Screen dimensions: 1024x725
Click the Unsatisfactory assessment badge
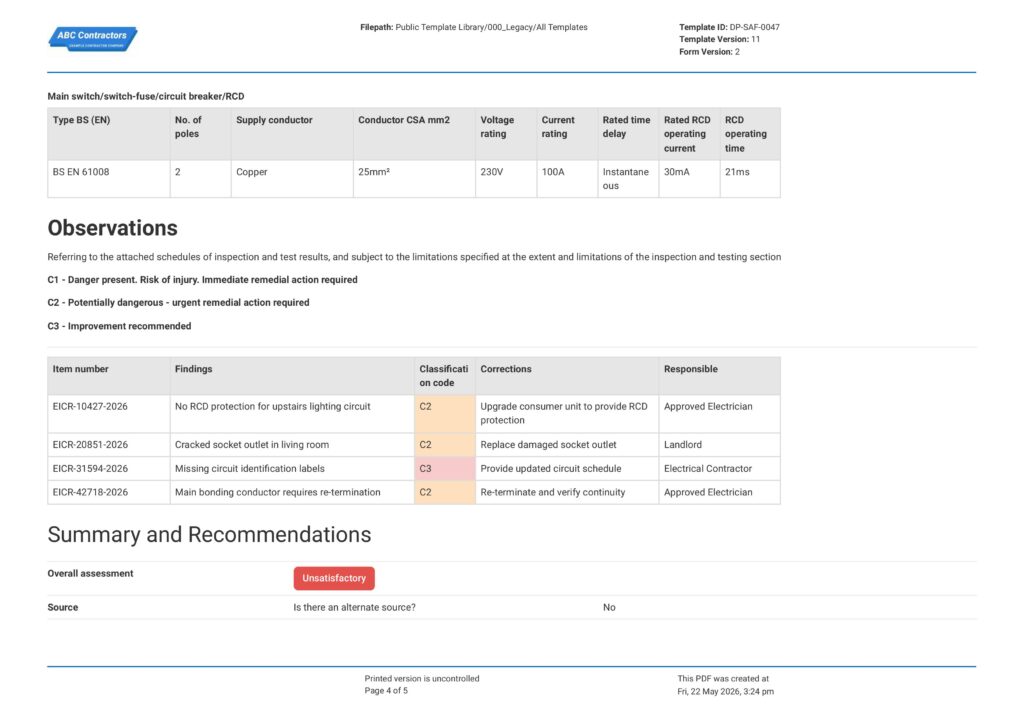pos(334,578)
